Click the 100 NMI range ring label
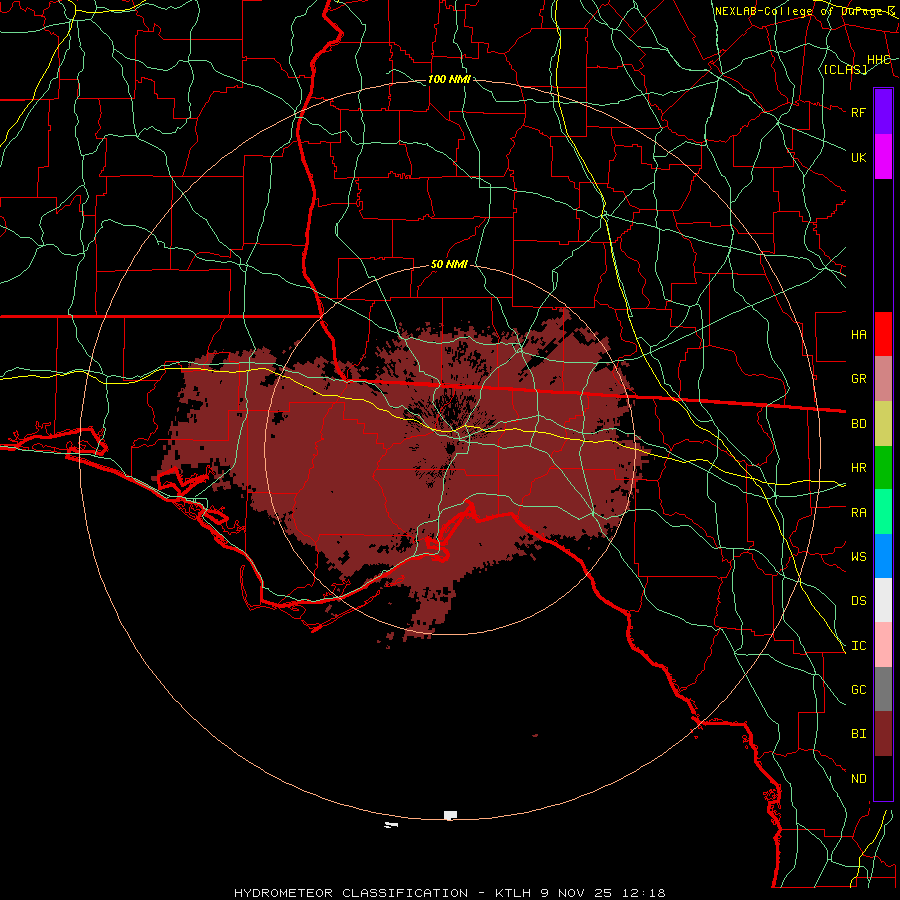 pos(449,79)
